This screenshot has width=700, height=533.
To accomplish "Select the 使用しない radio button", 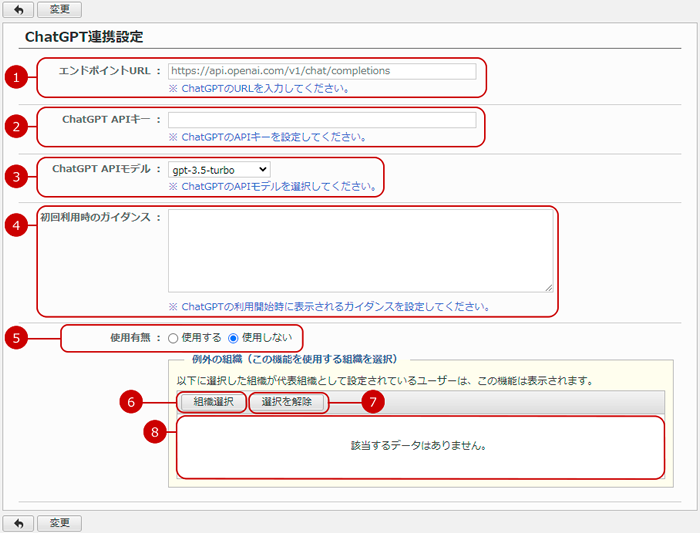I will coord(233,338).
